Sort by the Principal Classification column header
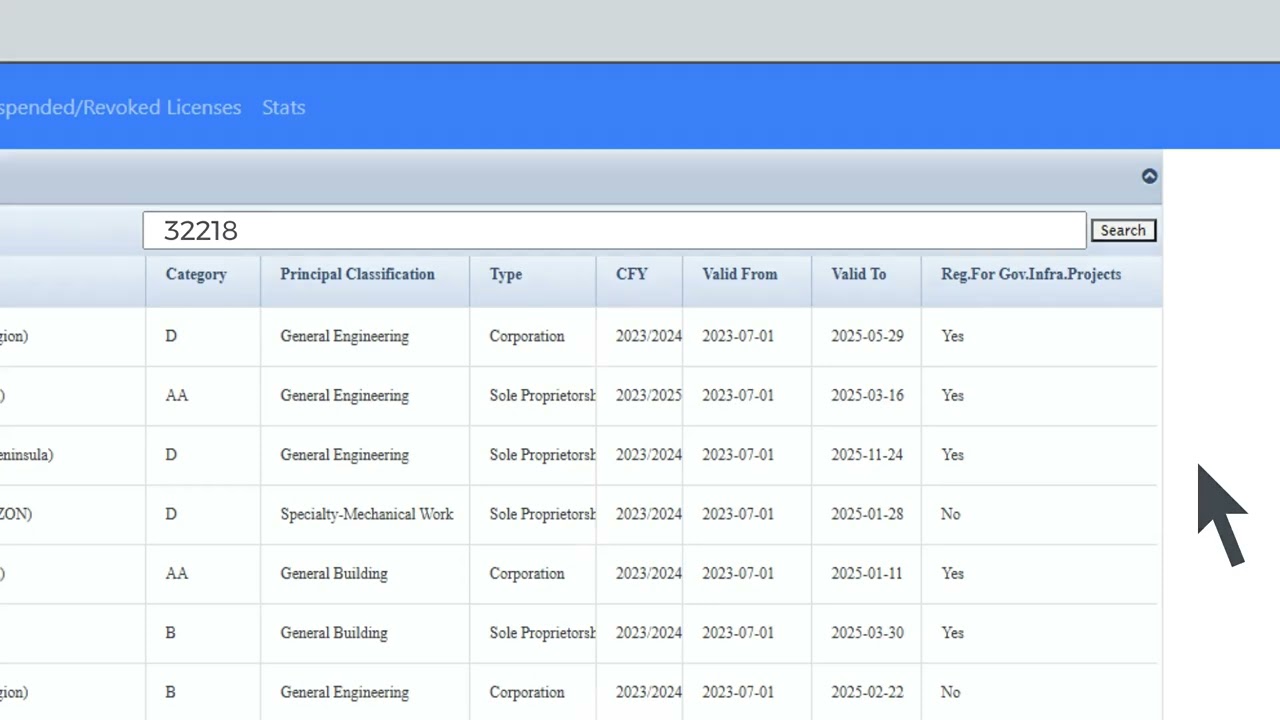The image size is (1280, 720). click(357, 274)
